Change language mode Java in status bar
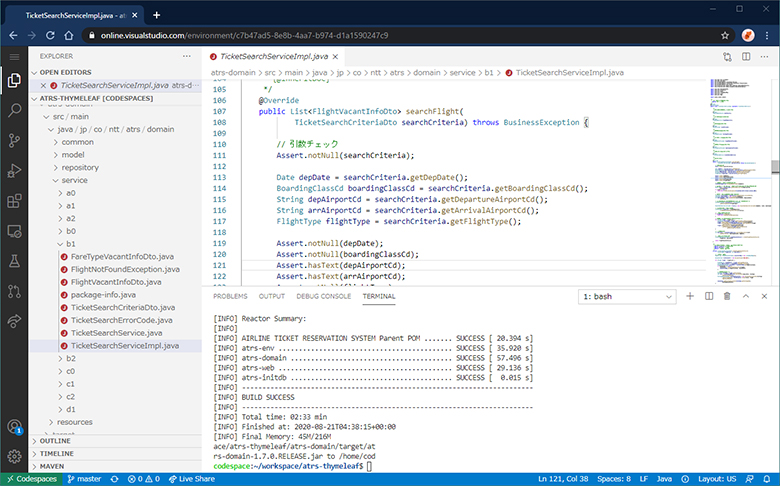Viewport: 780px width, 486px height. pyautogui.click(x=664, y=479)
